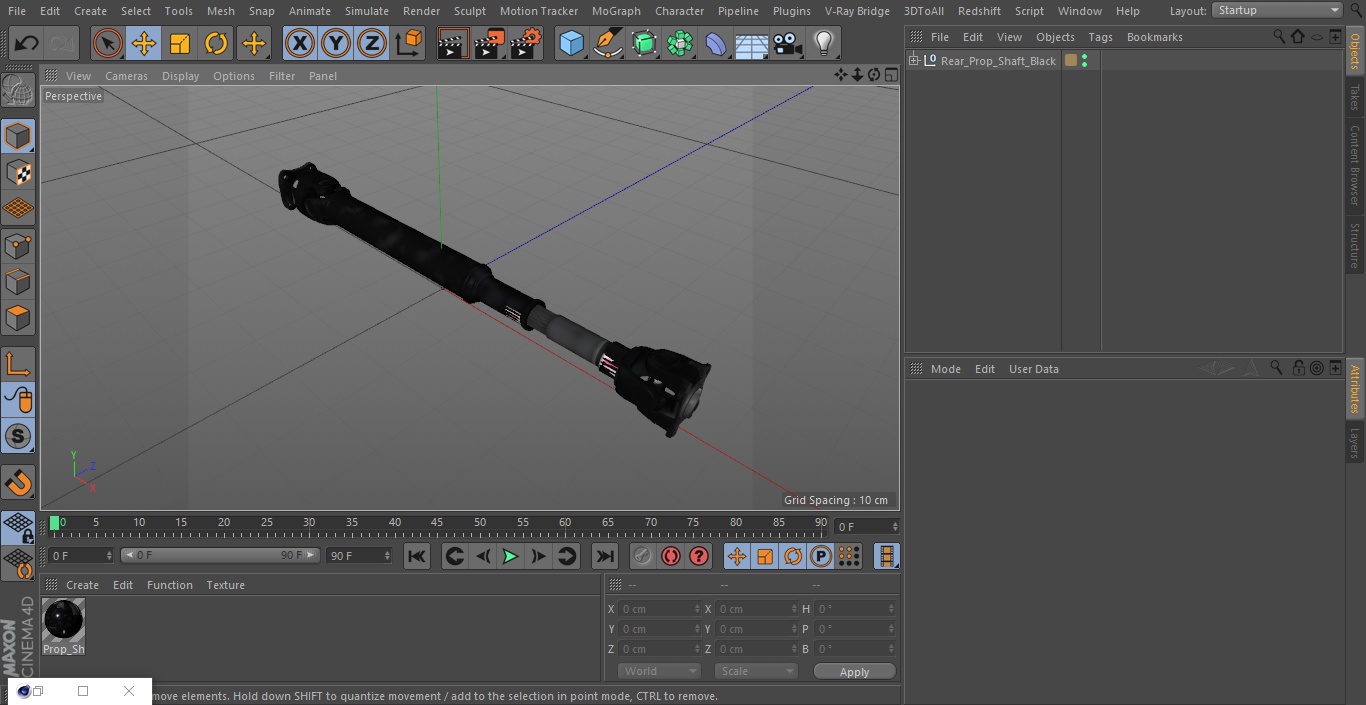Switch to Edges mode
The height and width of the screenshot is (705, 1366).
(x=18, y=282)
